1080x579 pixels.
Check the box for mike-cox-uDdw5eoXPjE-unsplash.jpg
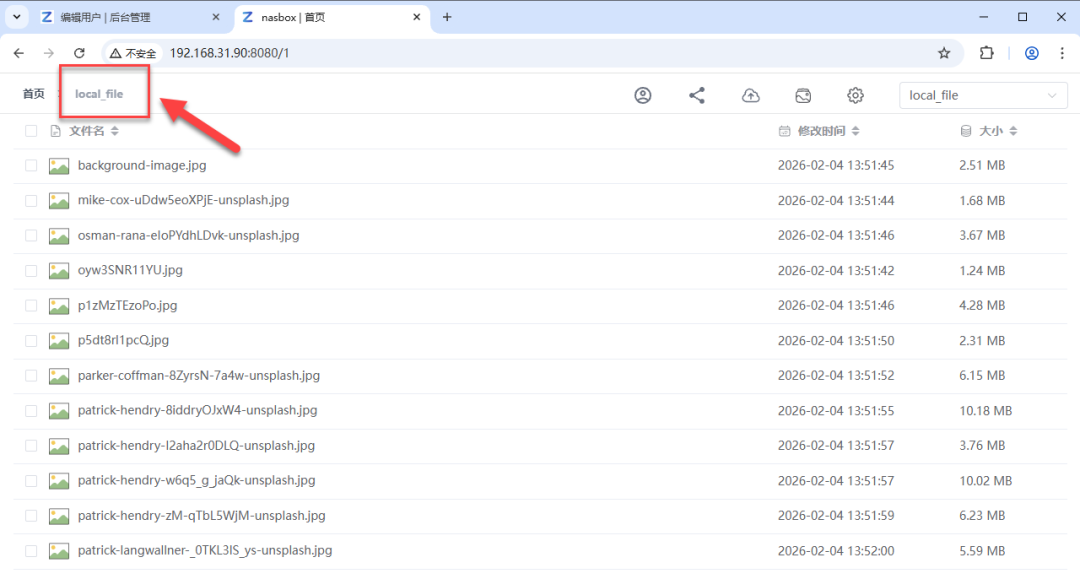[31, 200]
